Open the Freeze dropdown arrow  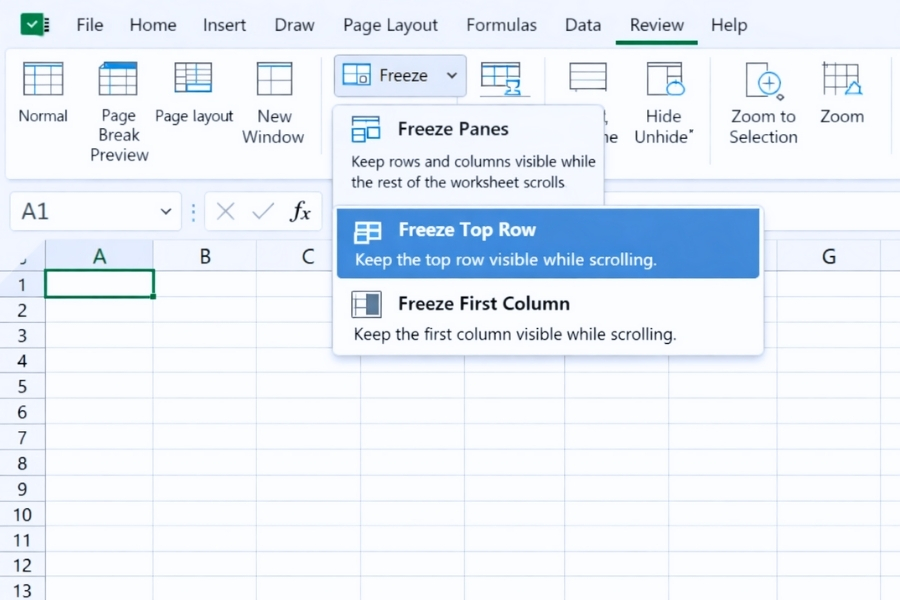(451, 75)
